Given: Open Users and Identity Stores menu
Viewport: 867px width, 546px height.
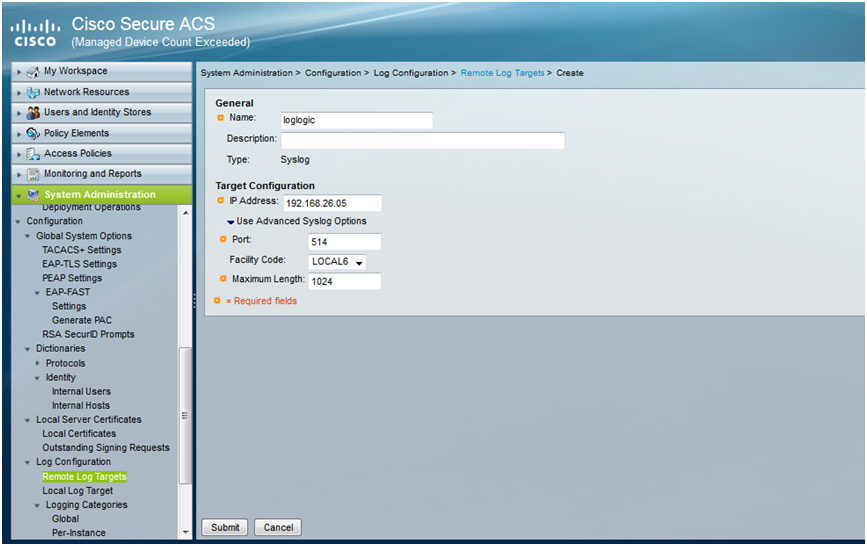Looking at the screenshot, I should click(102, 112).
